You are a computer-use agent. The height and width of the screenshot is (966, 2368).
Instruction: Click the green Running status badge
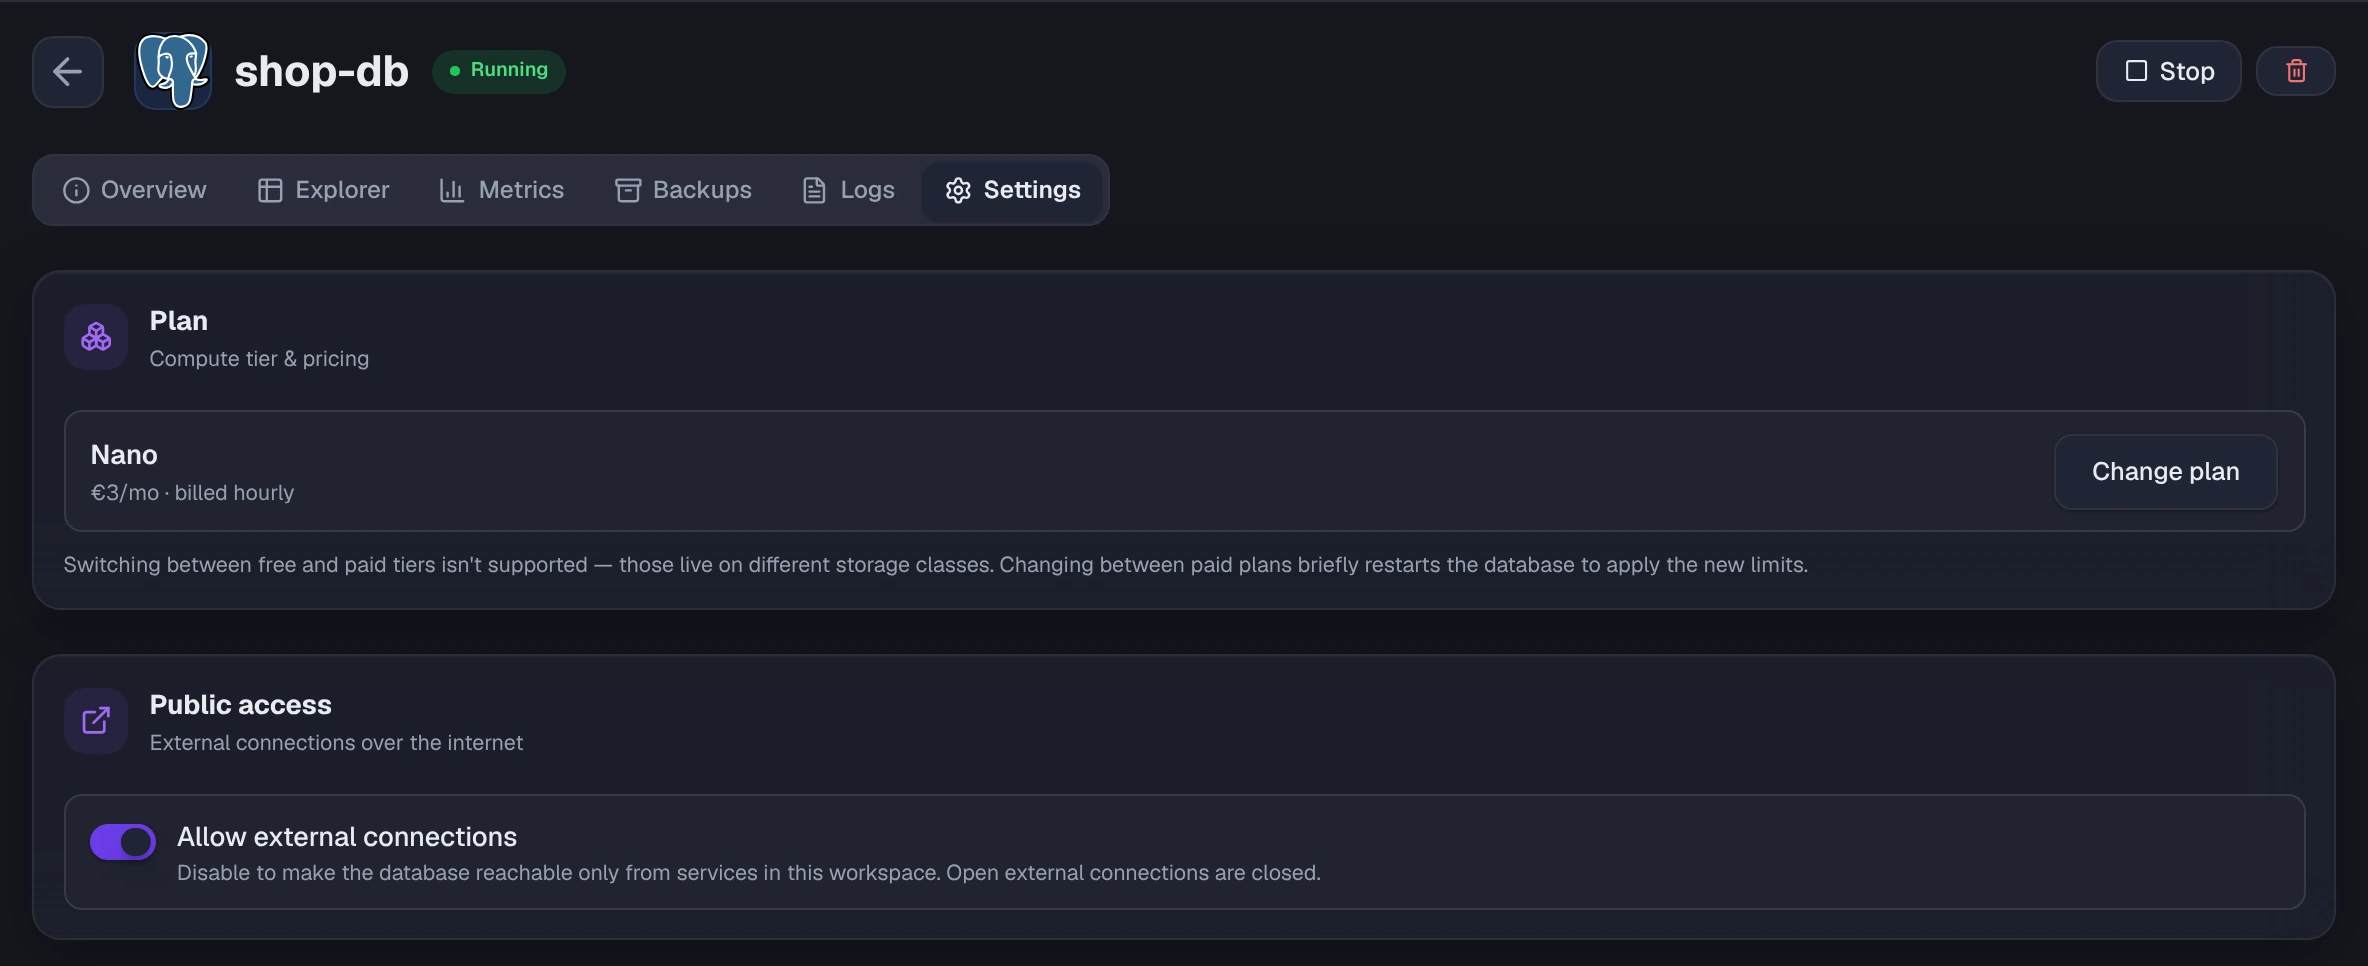pos(499,71)
